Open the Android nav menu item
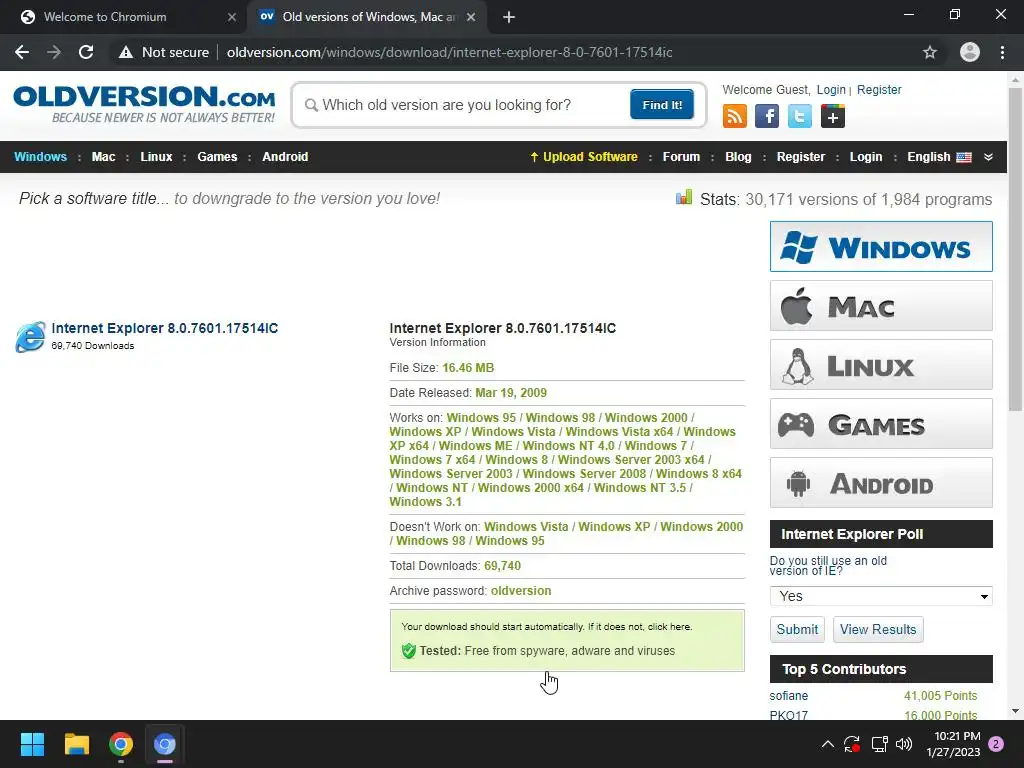This screenshot has height=768, width=1024. click(285, 157)
